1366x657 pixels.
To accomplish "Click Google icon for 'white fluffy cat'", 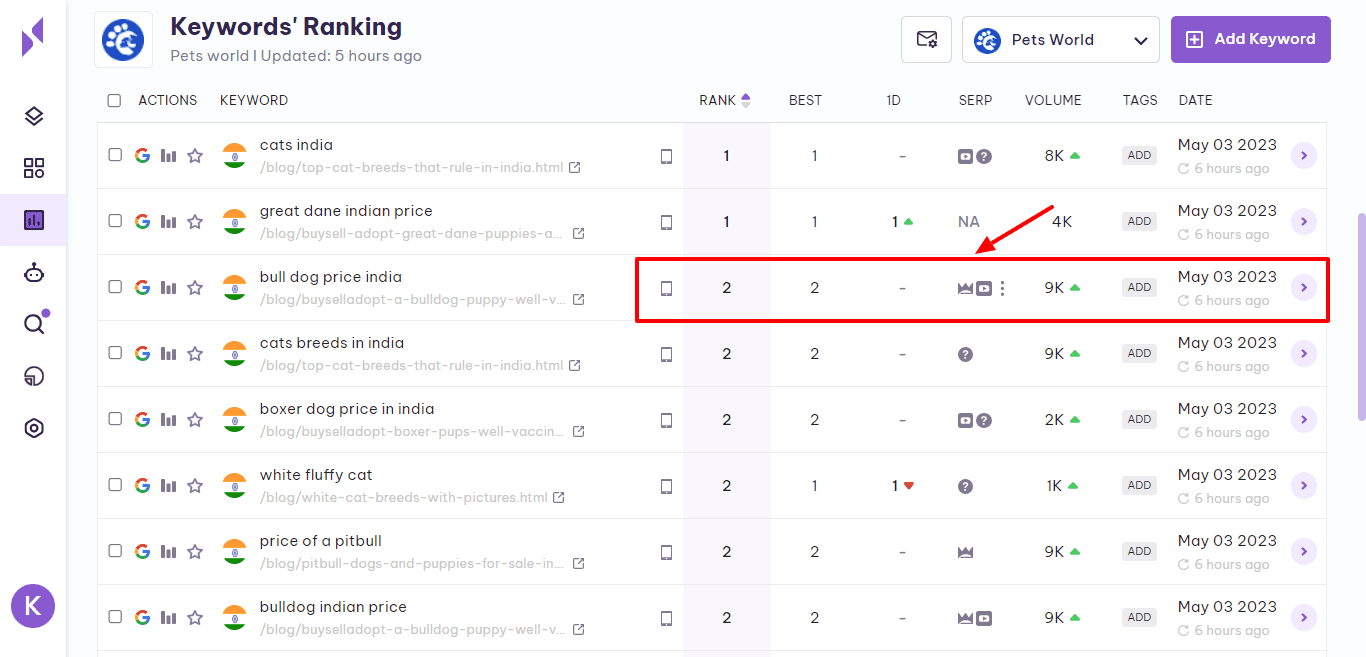I will 142,485.
